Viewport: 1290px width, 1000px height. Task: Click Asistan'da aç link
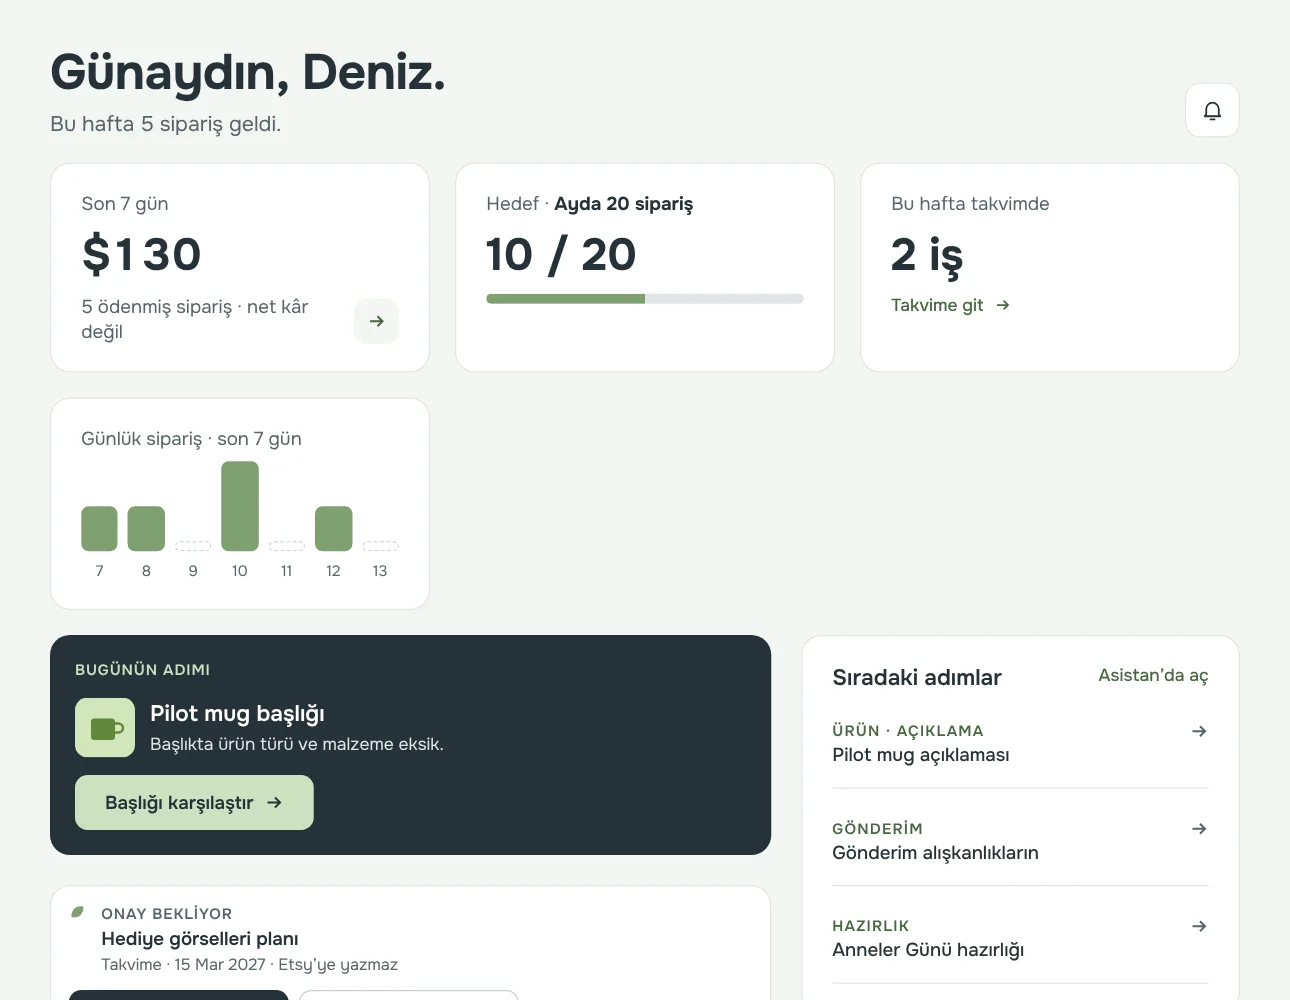(x=1153, y=676)
